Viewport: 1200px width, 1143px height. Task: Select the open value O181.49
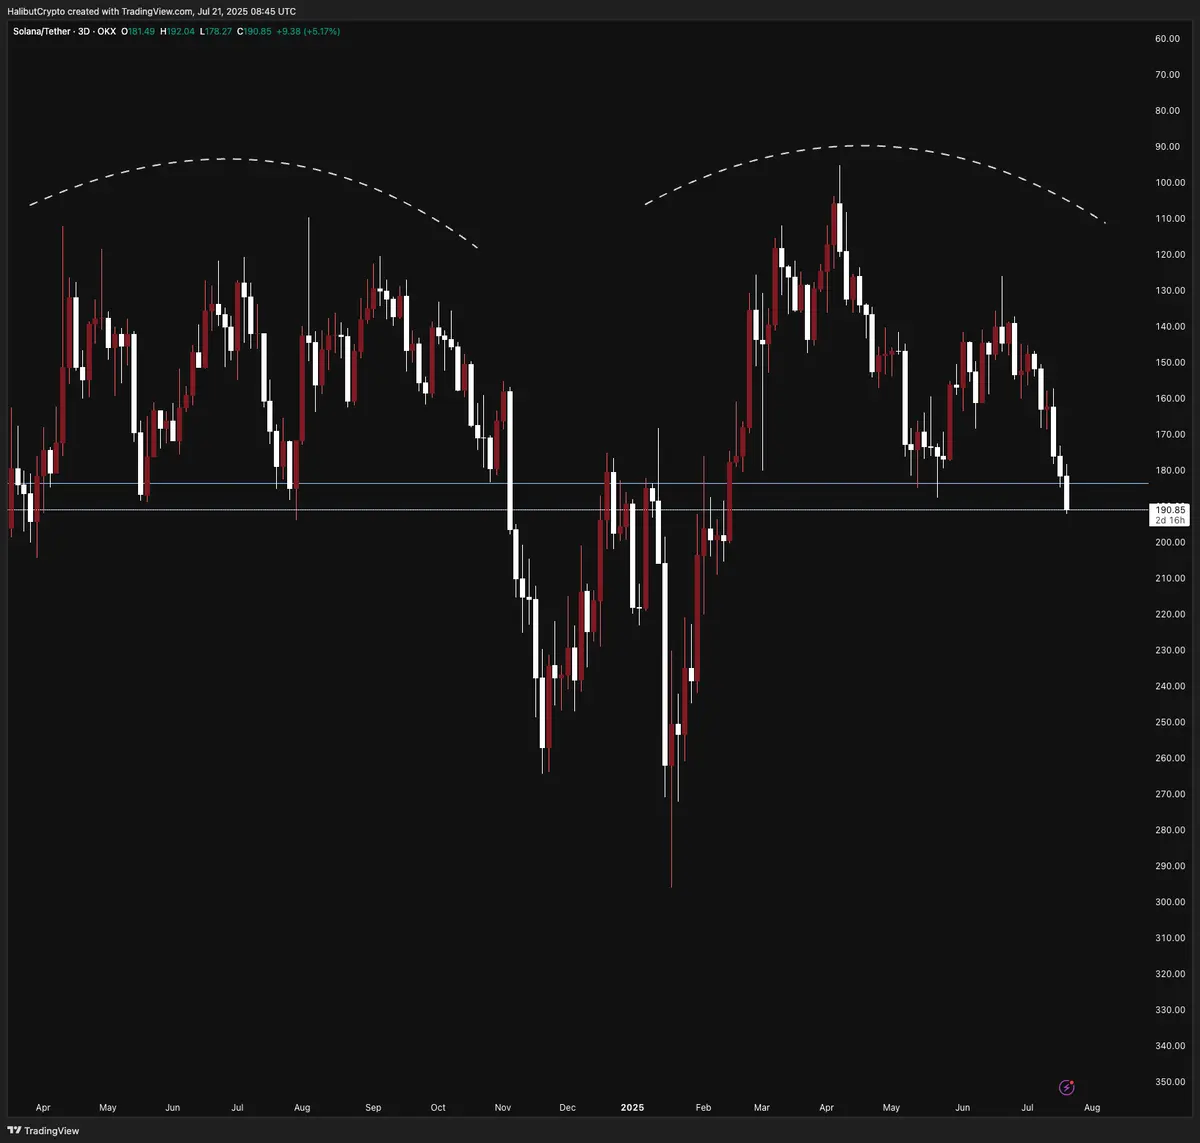point(136,32)
